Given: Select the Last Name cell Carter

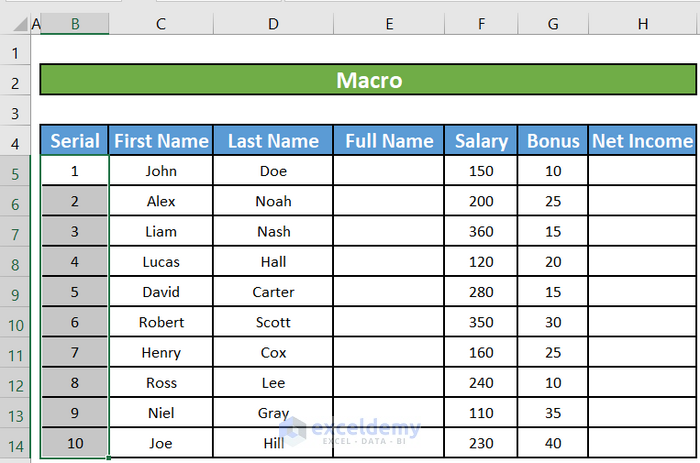Looking at the screenshot, I should click(273, 292).
